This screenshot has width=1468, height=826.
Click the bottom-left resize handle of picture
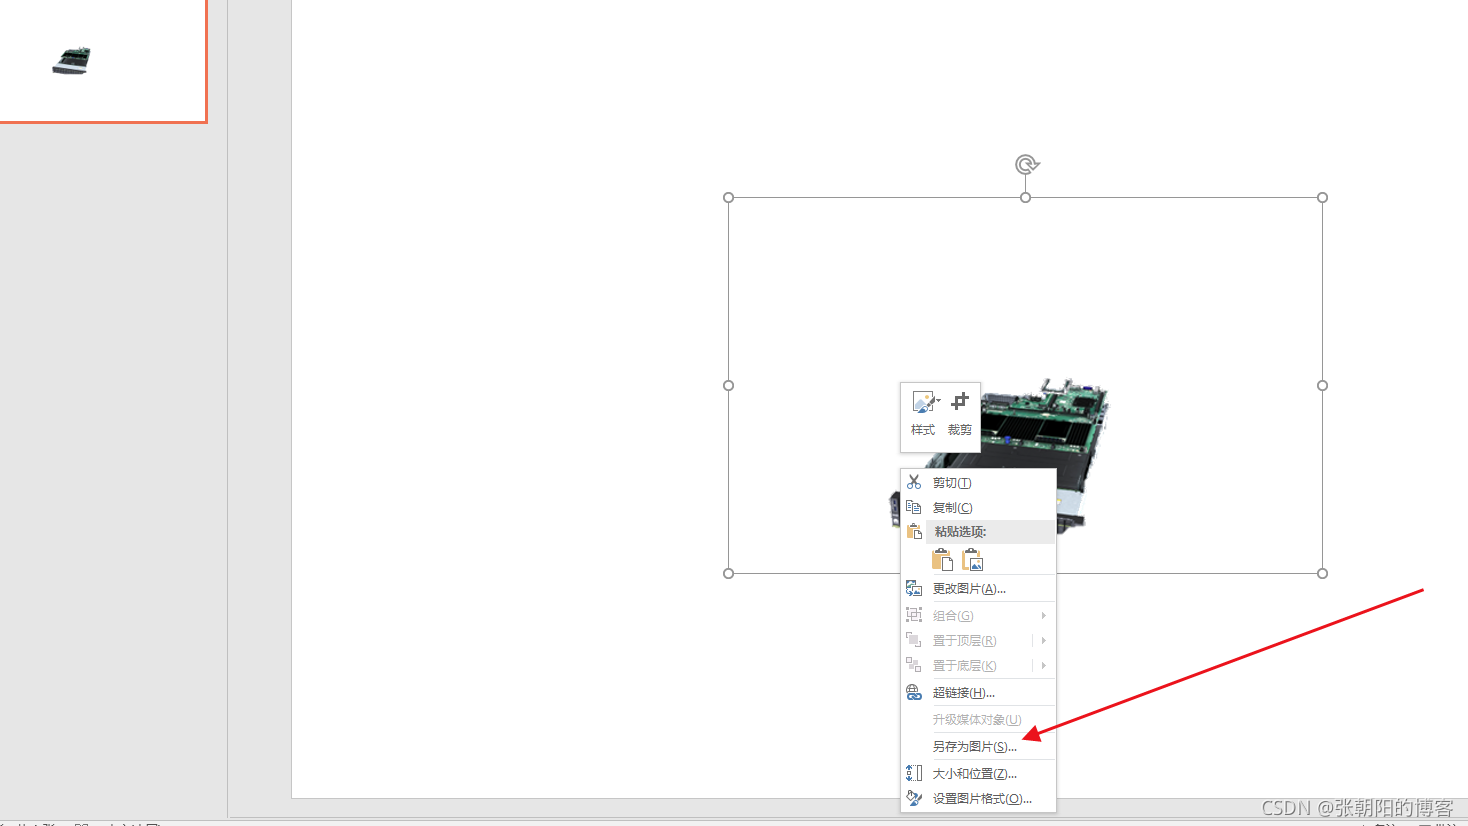(729, 574)
